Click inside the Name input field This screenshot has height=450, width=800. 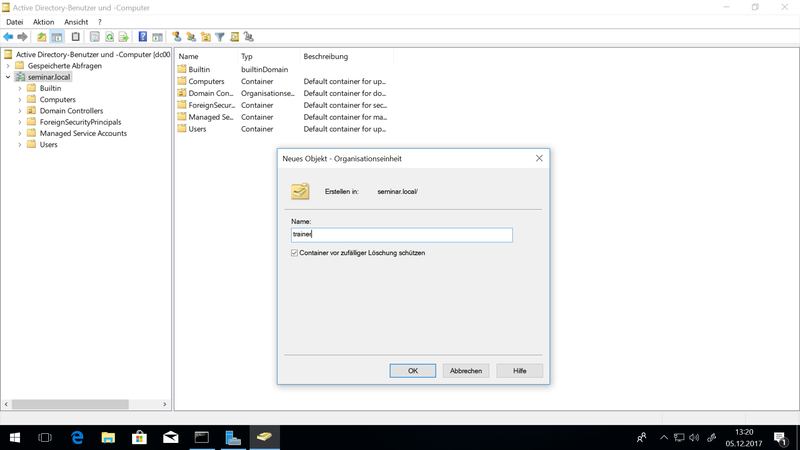[402, 235]
